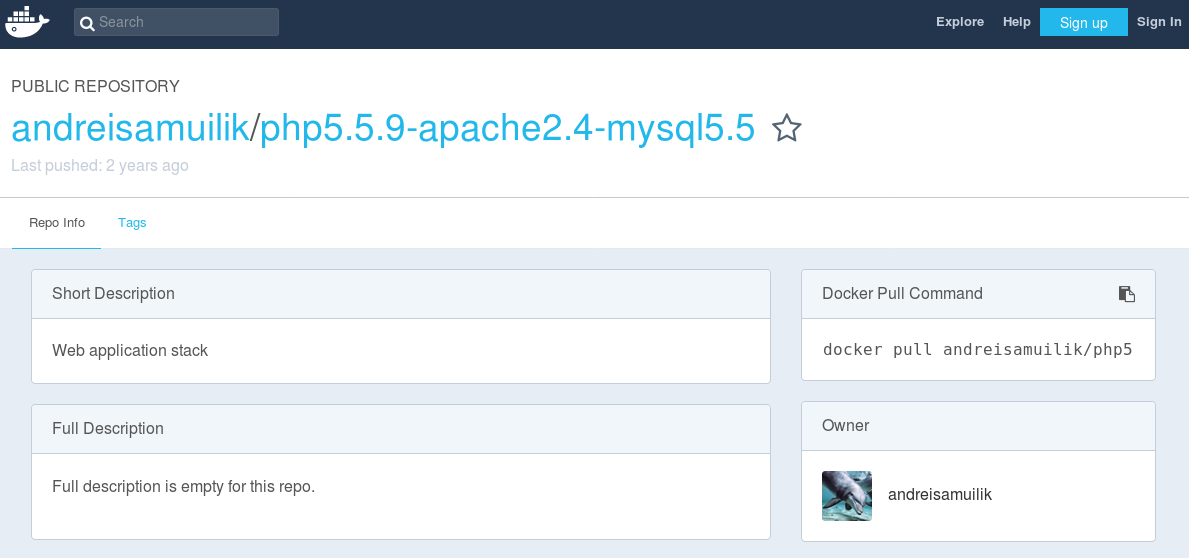
Task: Click the magnifier icon in search box
Action: coord(88,23)
